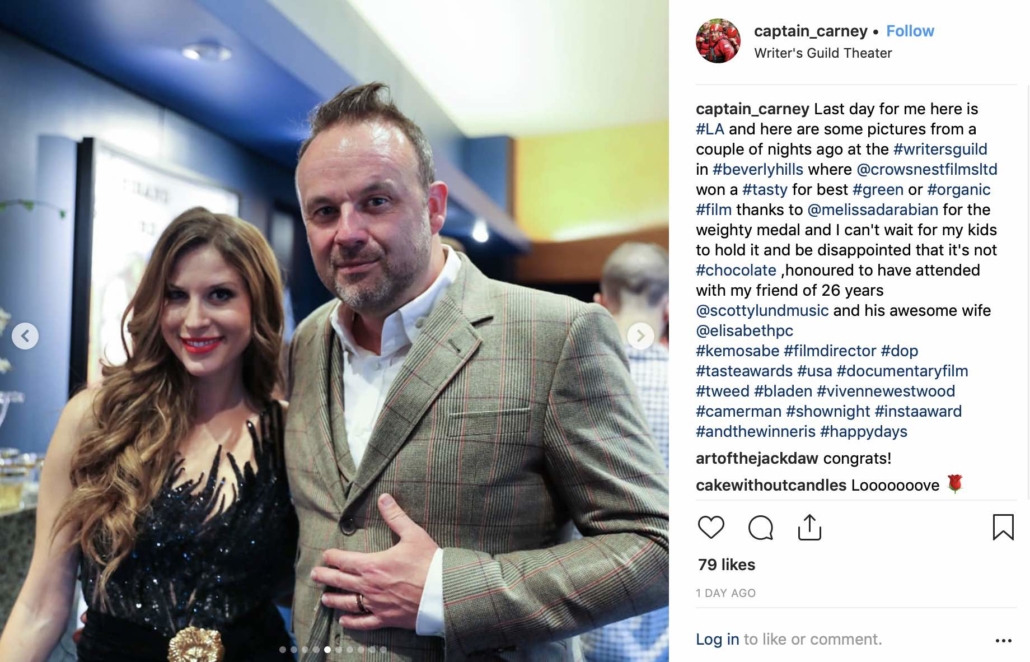Visit @crowsnestfilmsltd profile mention
Viewport: 1030px width, 662px height.
927,169
